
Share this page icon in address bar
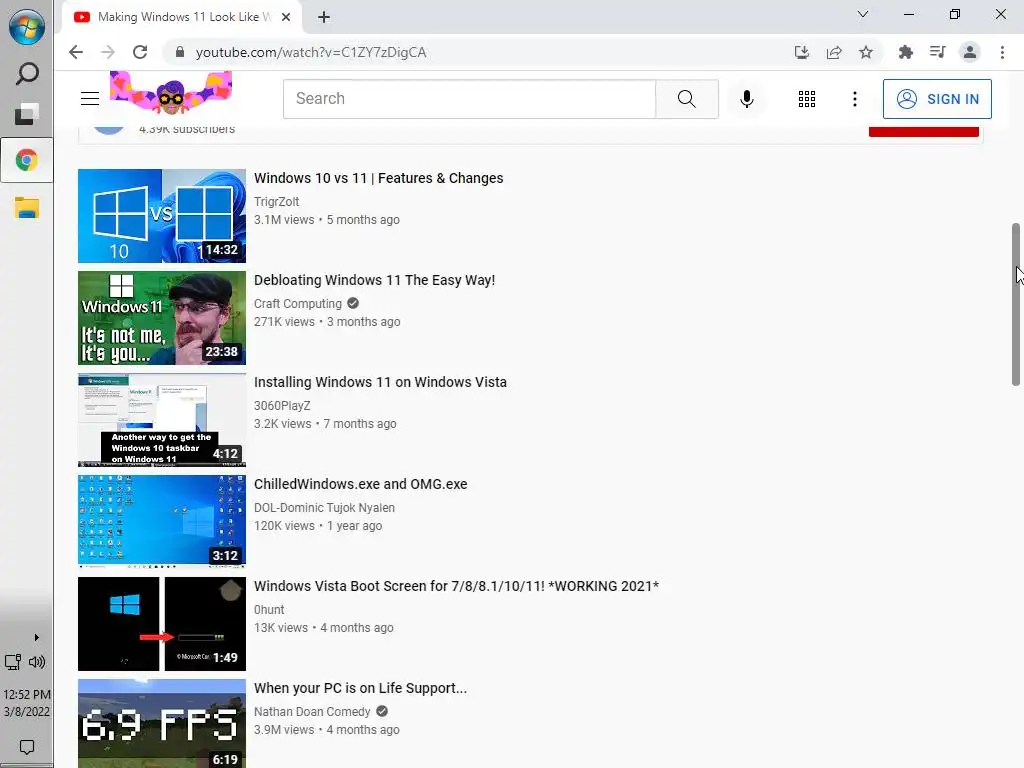tap(833, 52)
